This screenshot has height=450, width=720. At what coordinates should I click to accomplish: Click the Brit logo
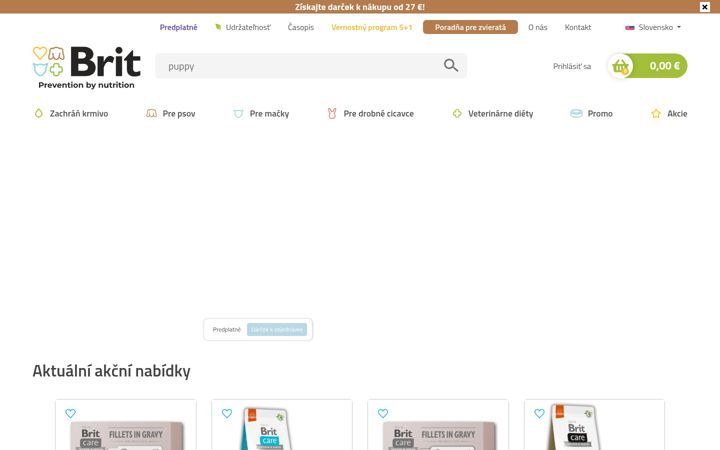pos(86,67)
